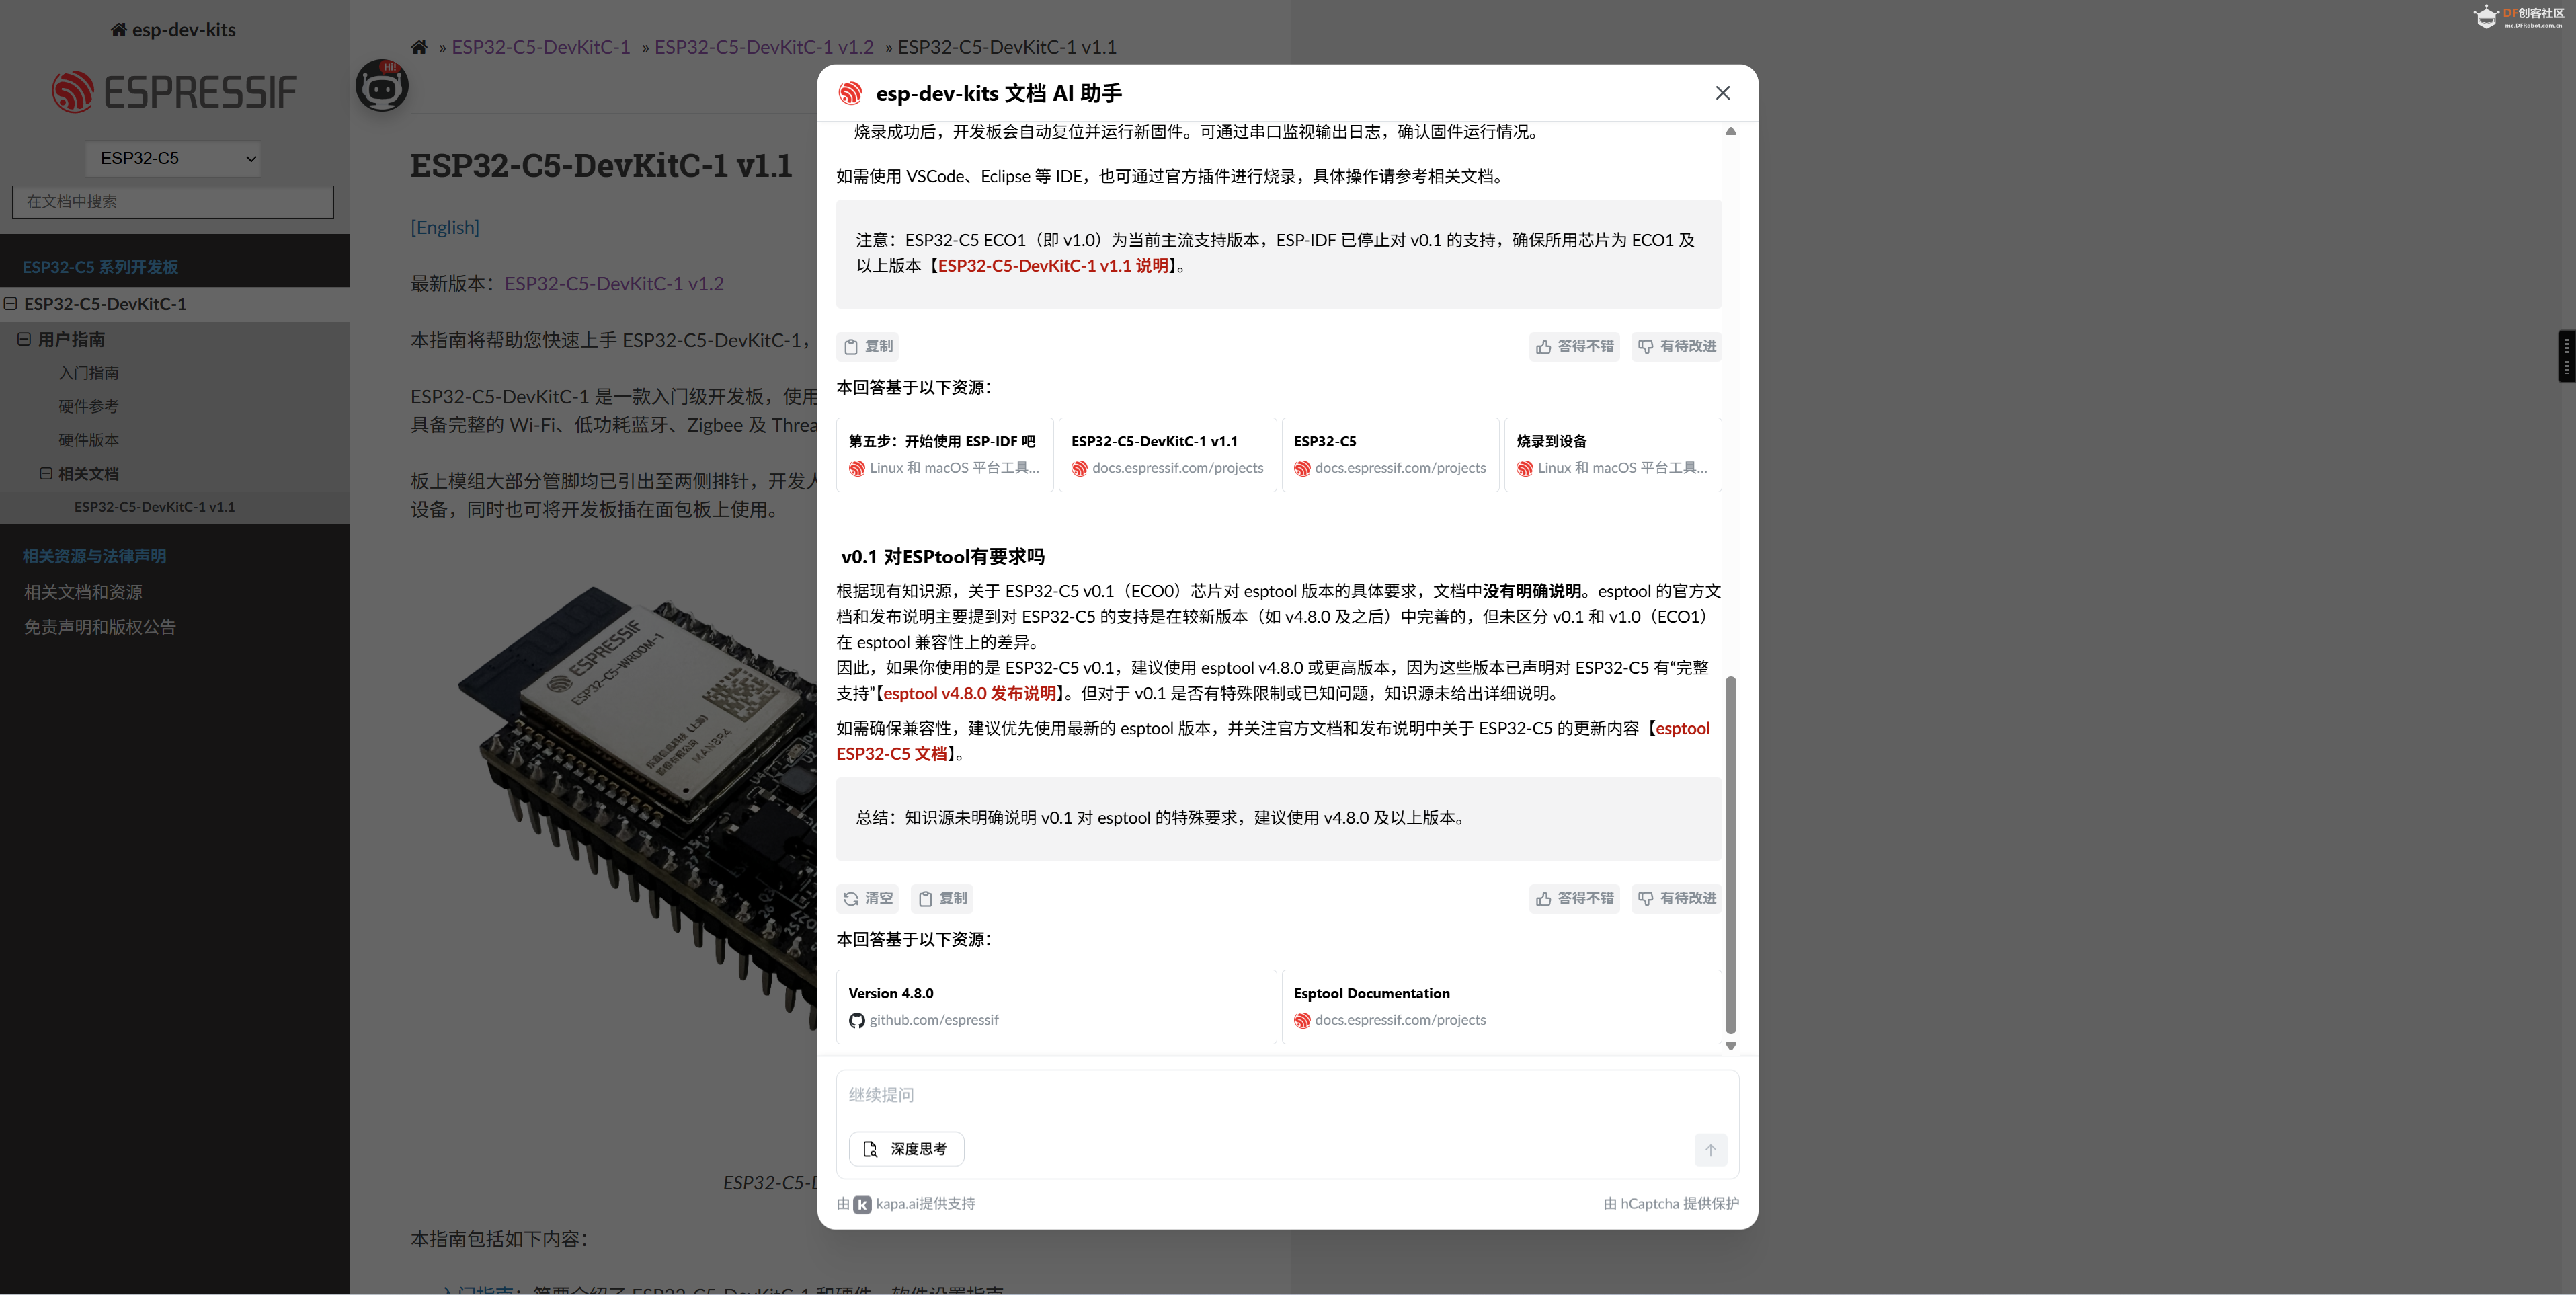Copy the v0.1 esptool answer

pyautogui.click(x=942, y=898)
